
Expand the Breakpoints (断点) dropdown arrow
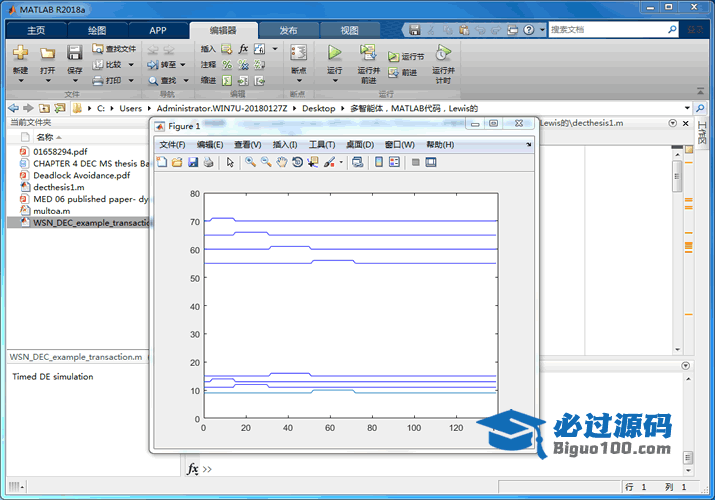point(299,81)
